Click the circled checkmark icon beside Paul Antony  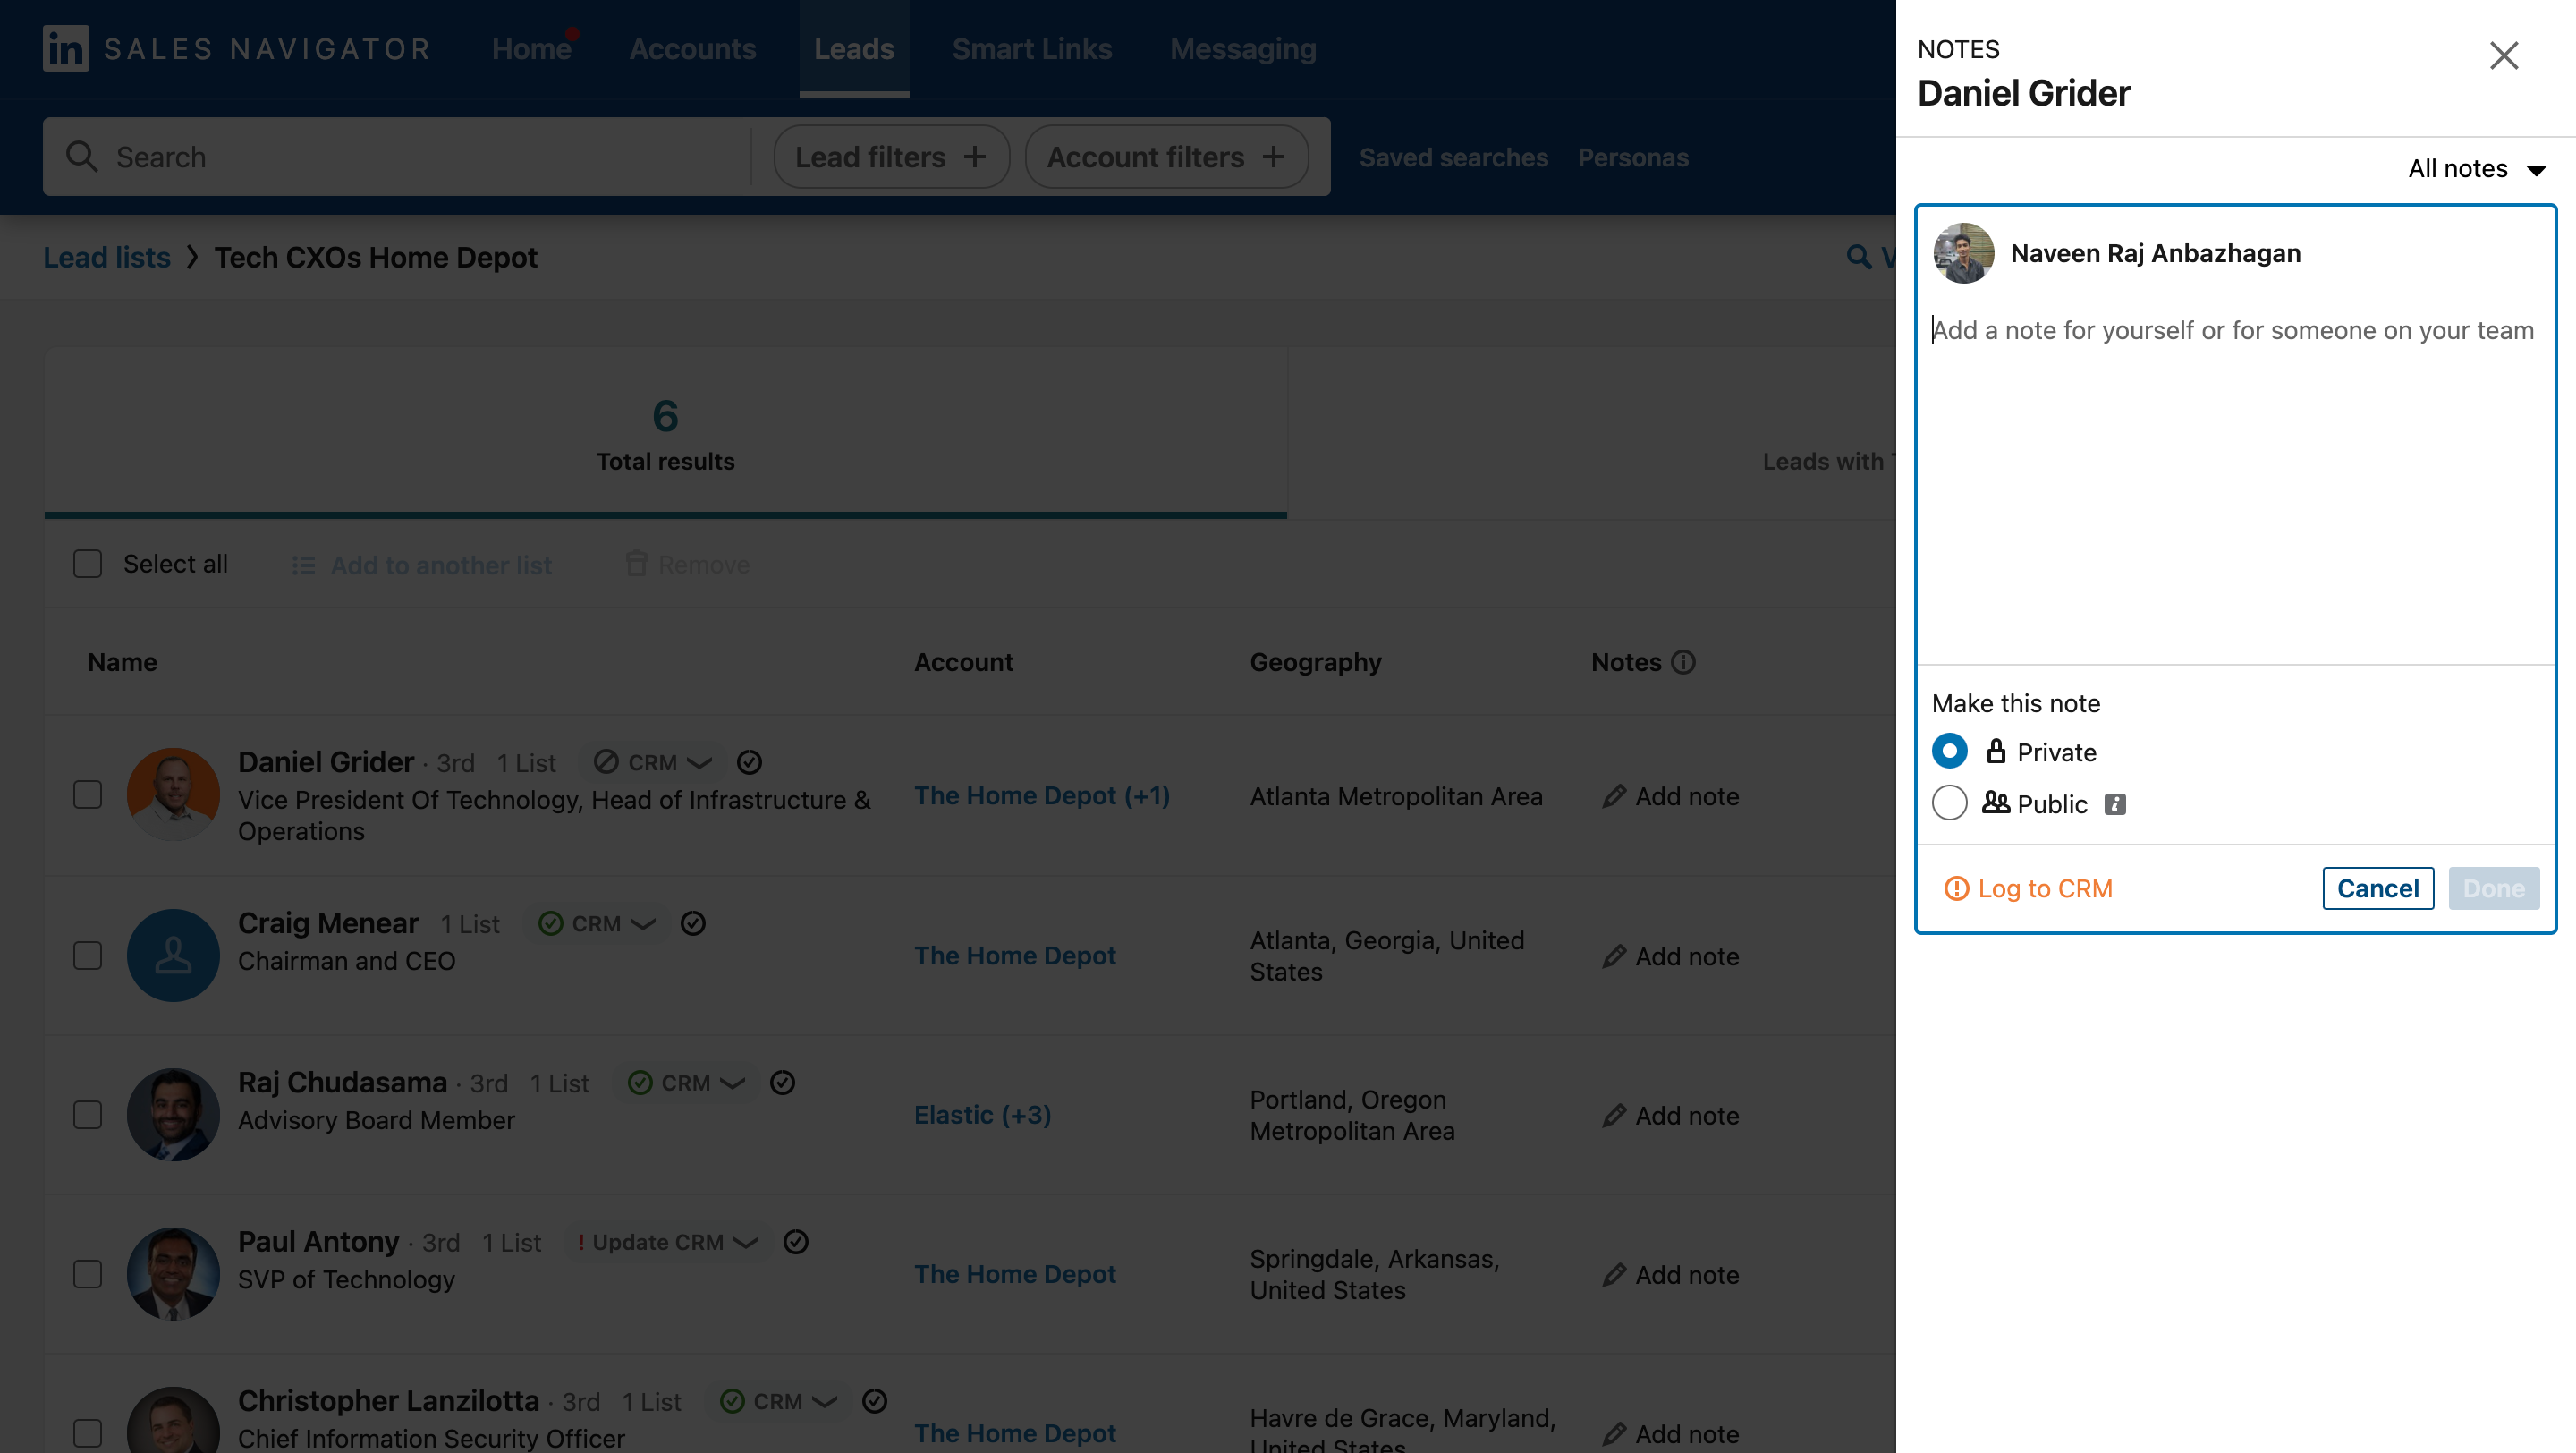[x=795, y=1241]
